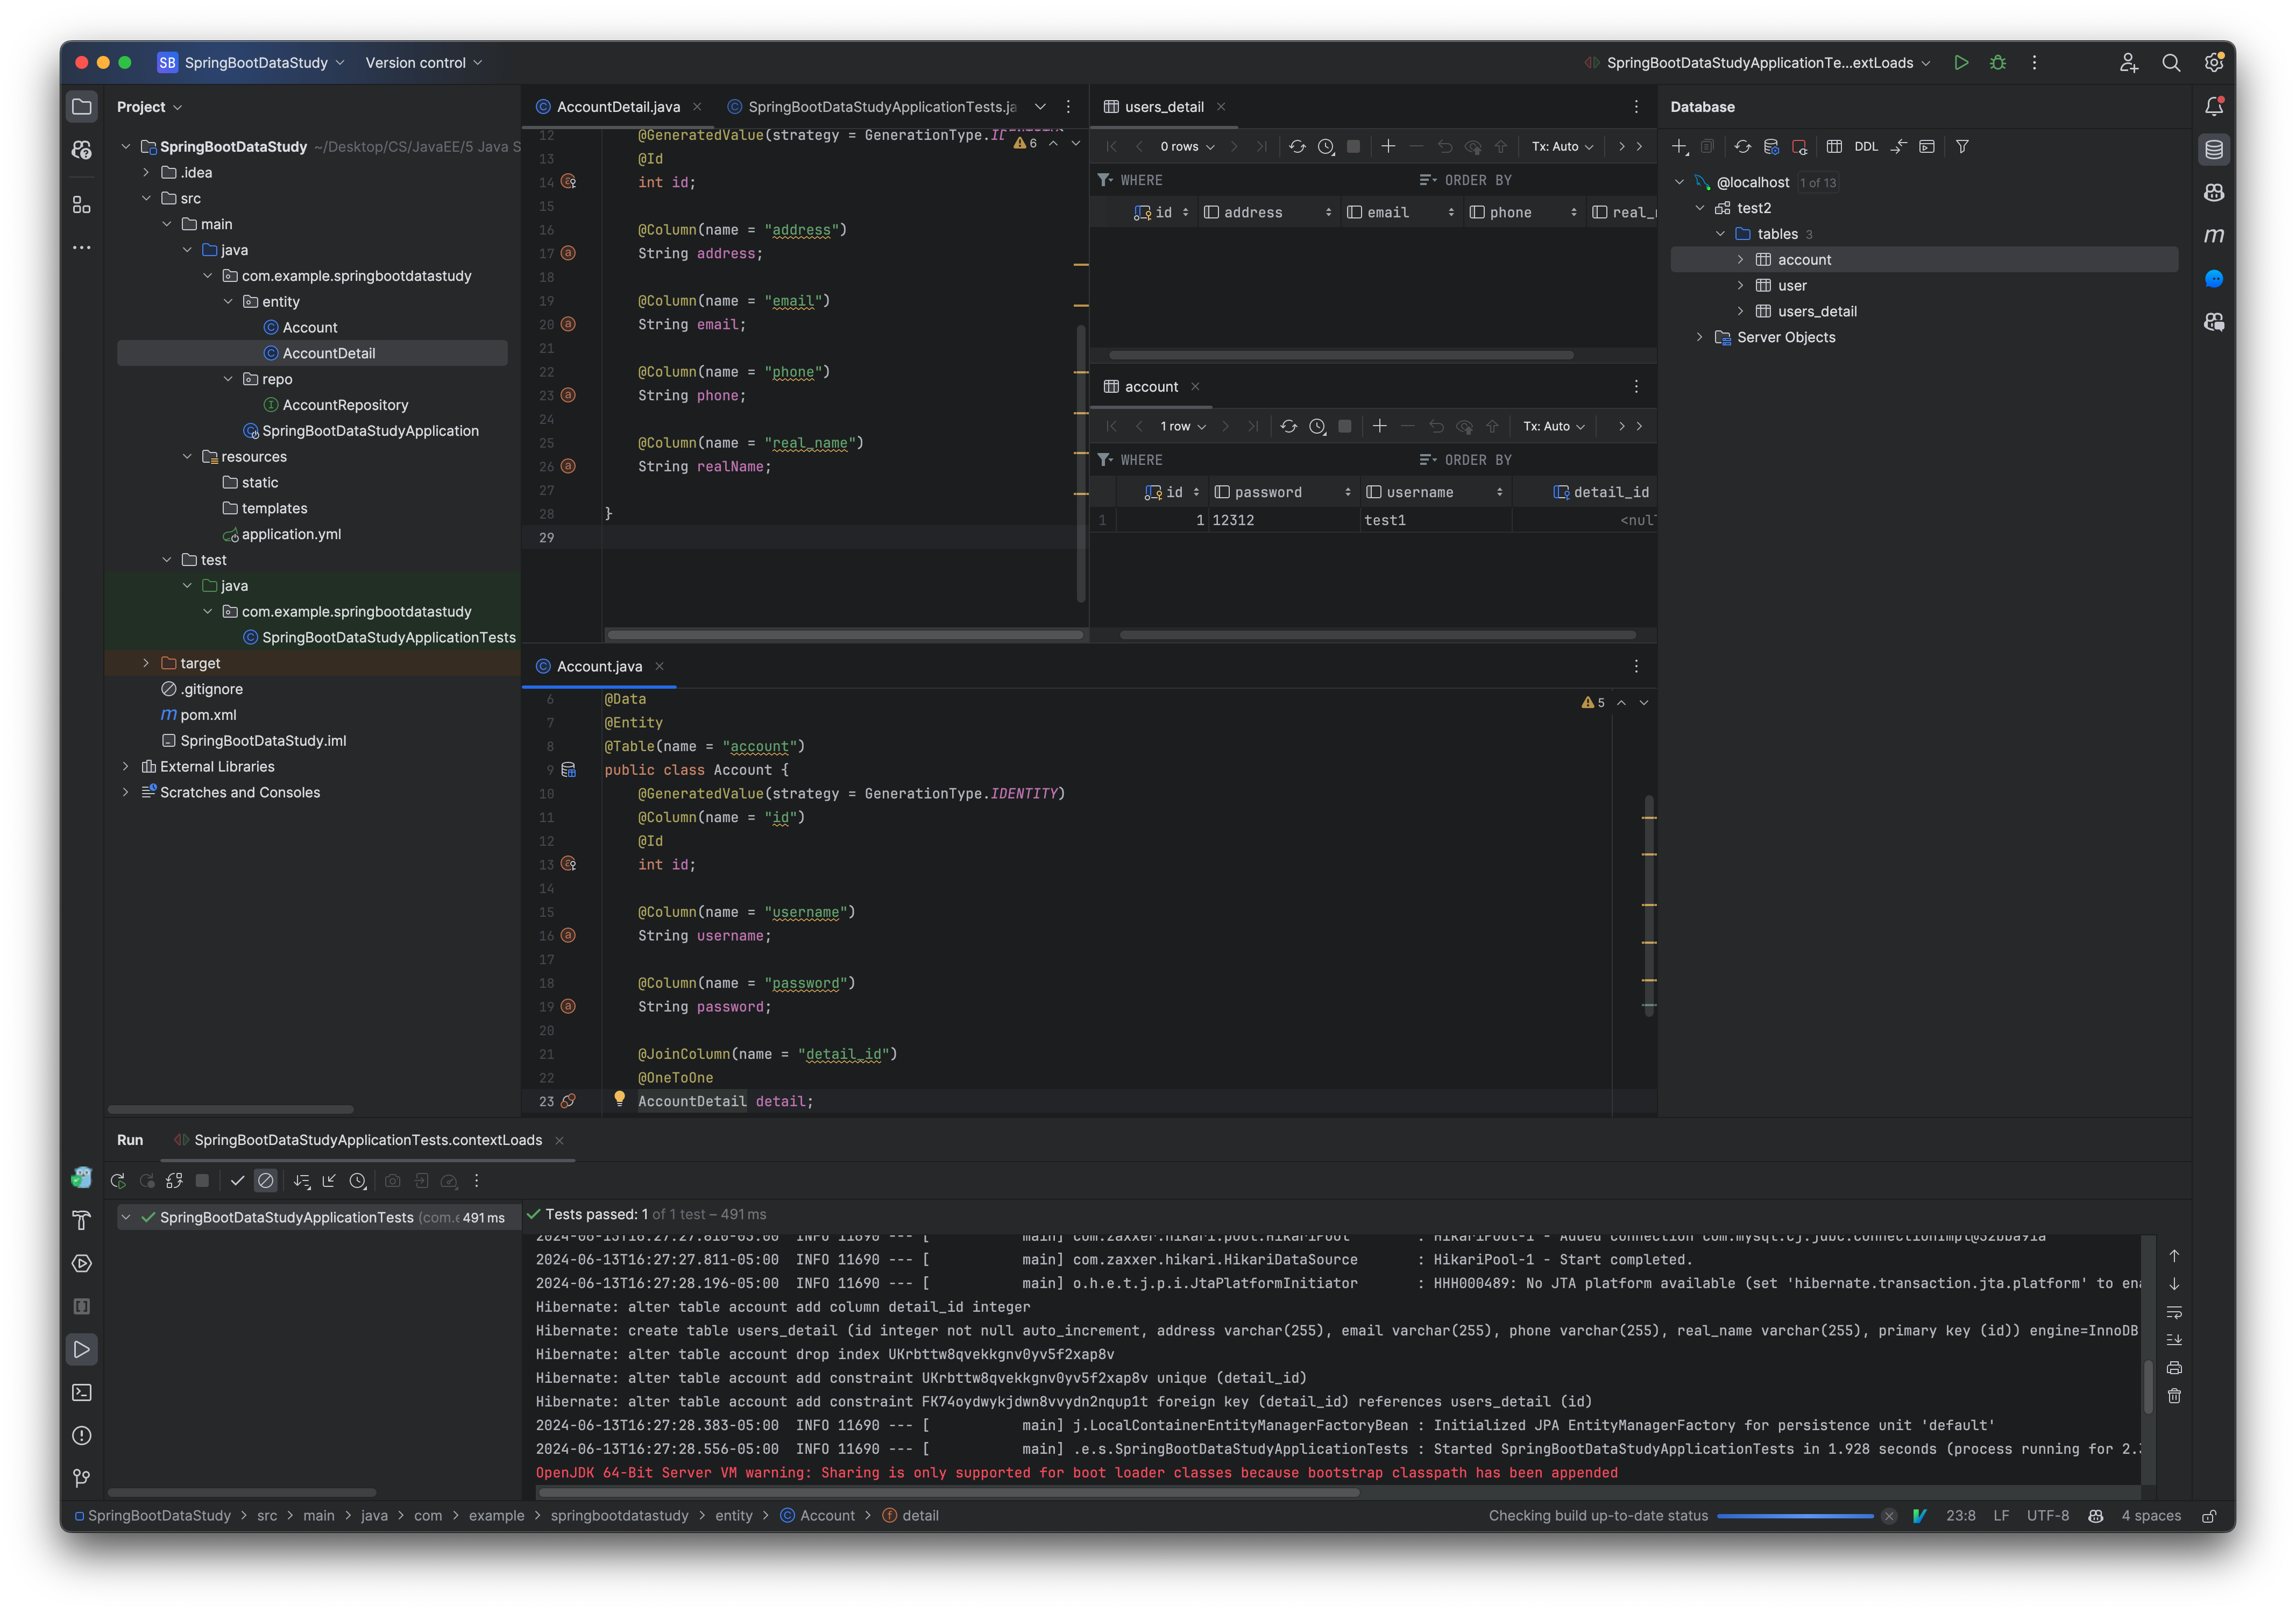Add a new row in the account grid
This screenshot has height=1612, width=2296.
pyautogui.click(x=1380, y=426)
